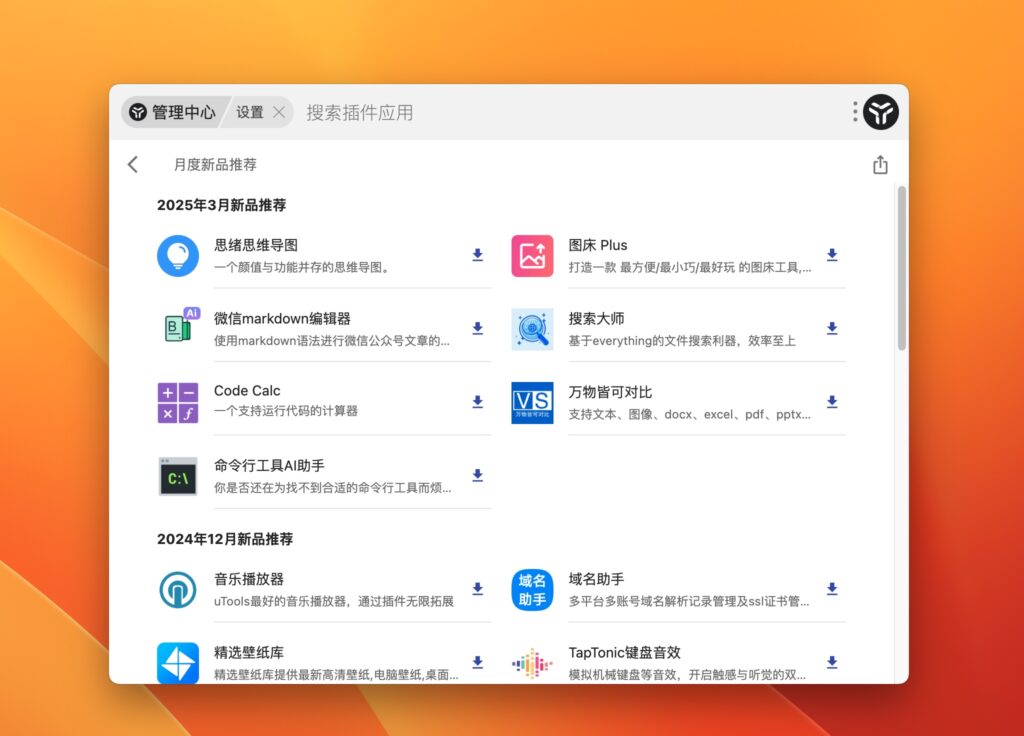The image size is (1024, 736).
Task: Click the 万物皆可对比 VS icon
Action: 532,402
